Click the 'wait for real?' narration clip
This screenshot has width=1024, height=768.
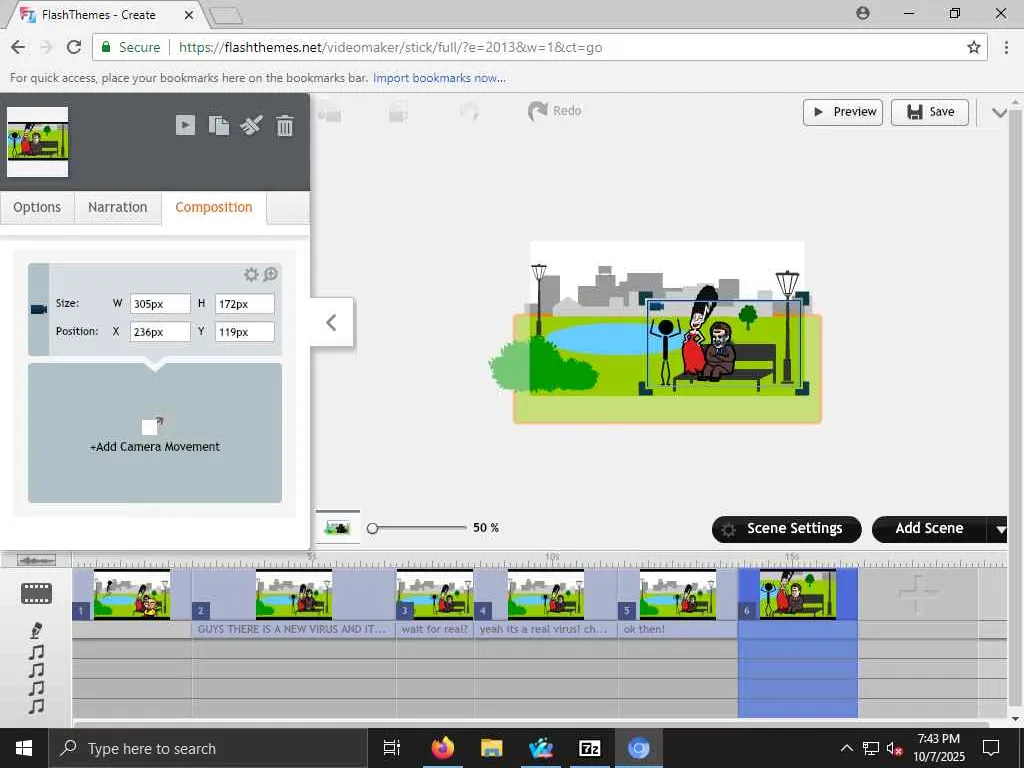click(x=435, y=630)
